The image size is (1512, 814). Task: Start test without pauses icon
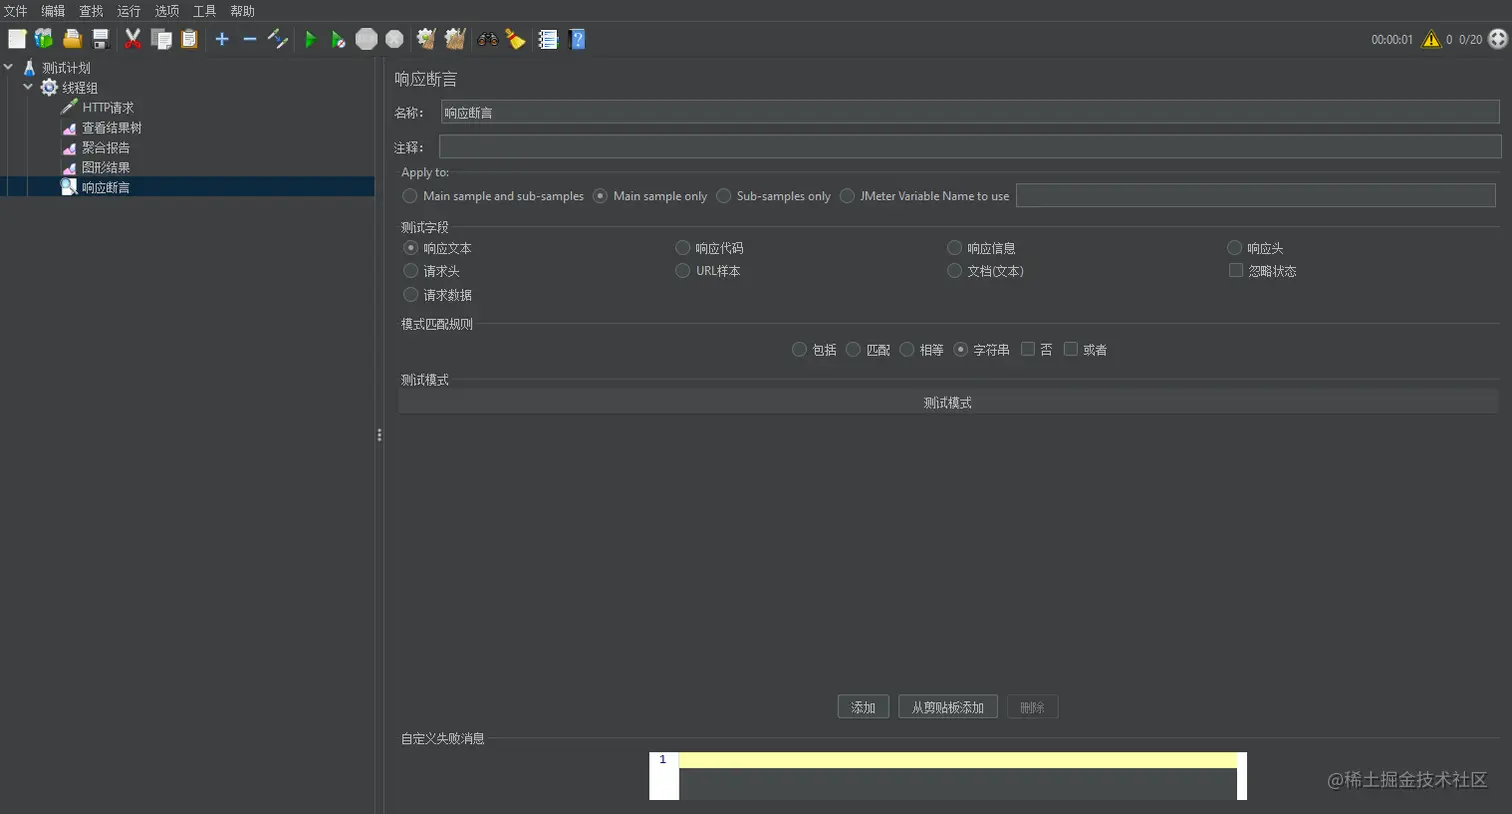338,39
